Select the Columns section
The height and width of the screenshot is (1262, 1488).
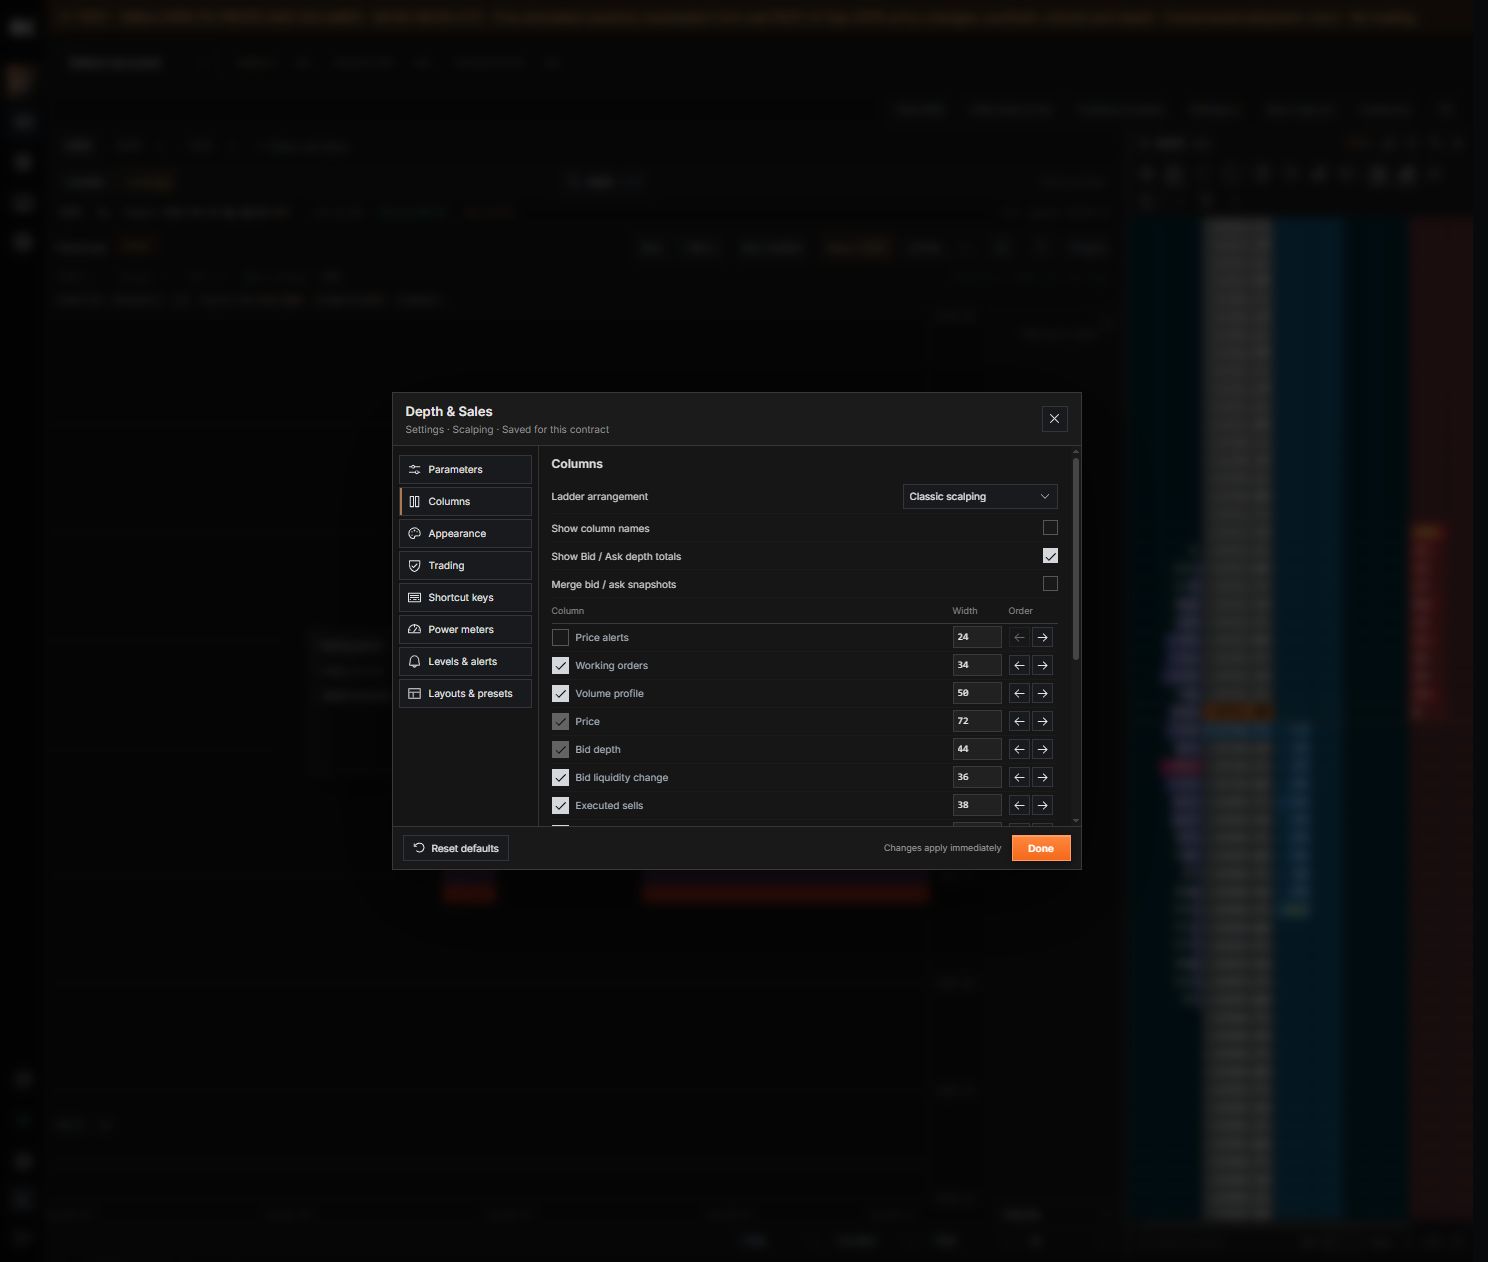(465, 502)
